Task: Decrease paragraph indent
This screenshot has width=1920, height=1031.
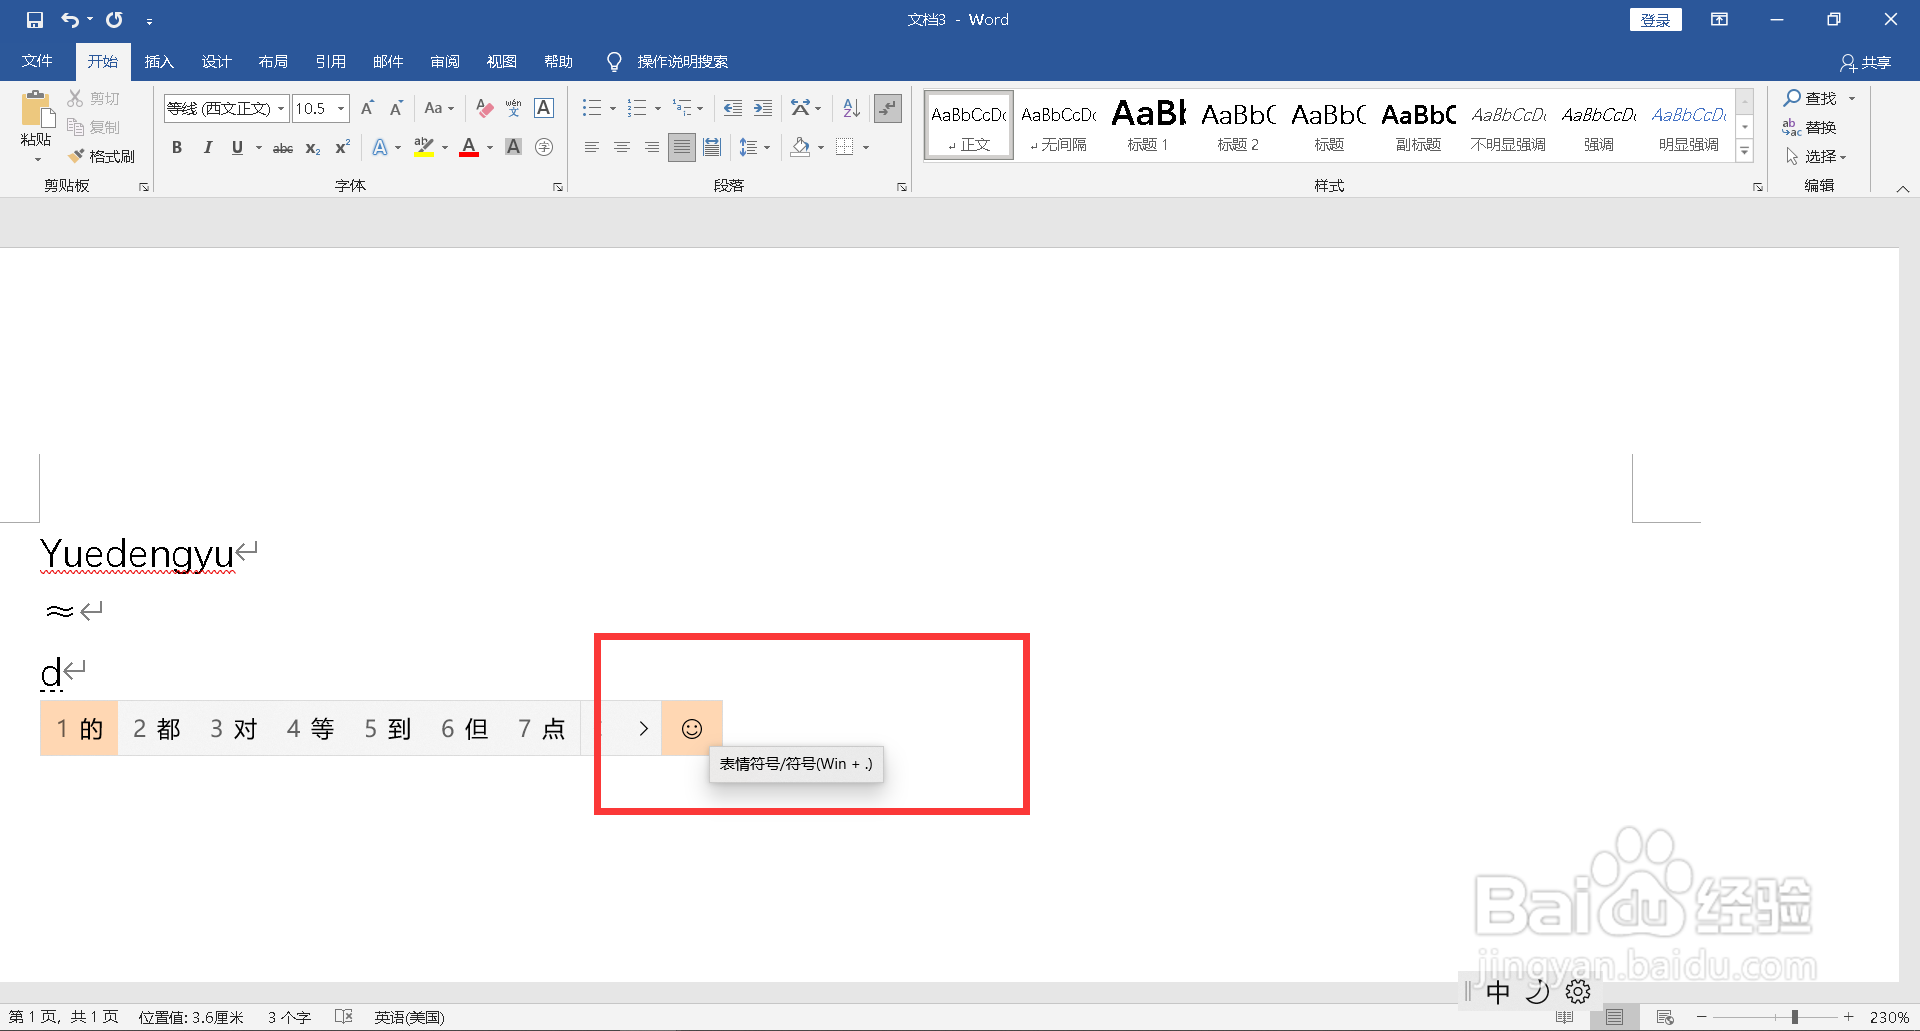Action: coord(733,108)
